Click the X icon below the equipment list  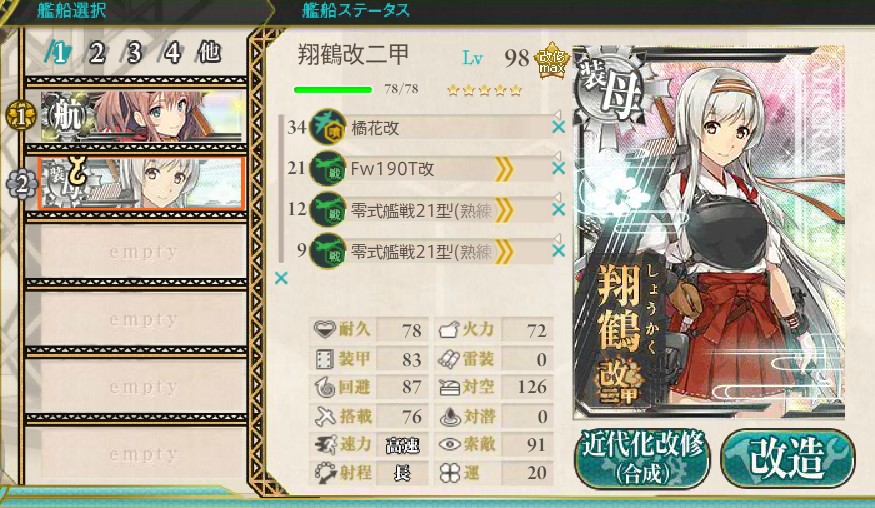tap(281, 277)
